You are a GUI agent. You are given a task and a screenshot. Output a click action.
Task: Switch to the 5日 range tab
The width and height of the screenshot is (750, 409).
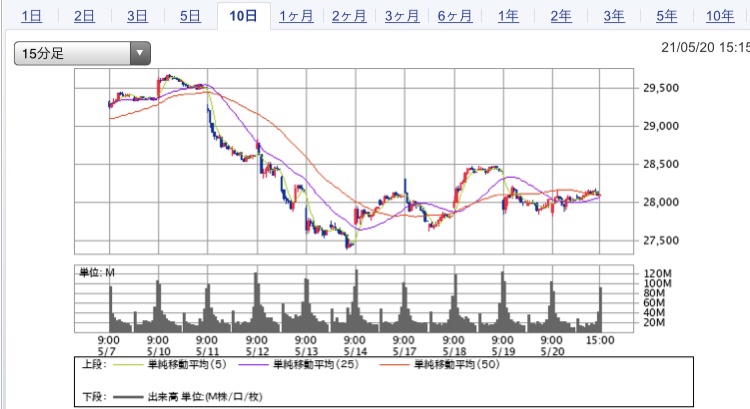190,16
